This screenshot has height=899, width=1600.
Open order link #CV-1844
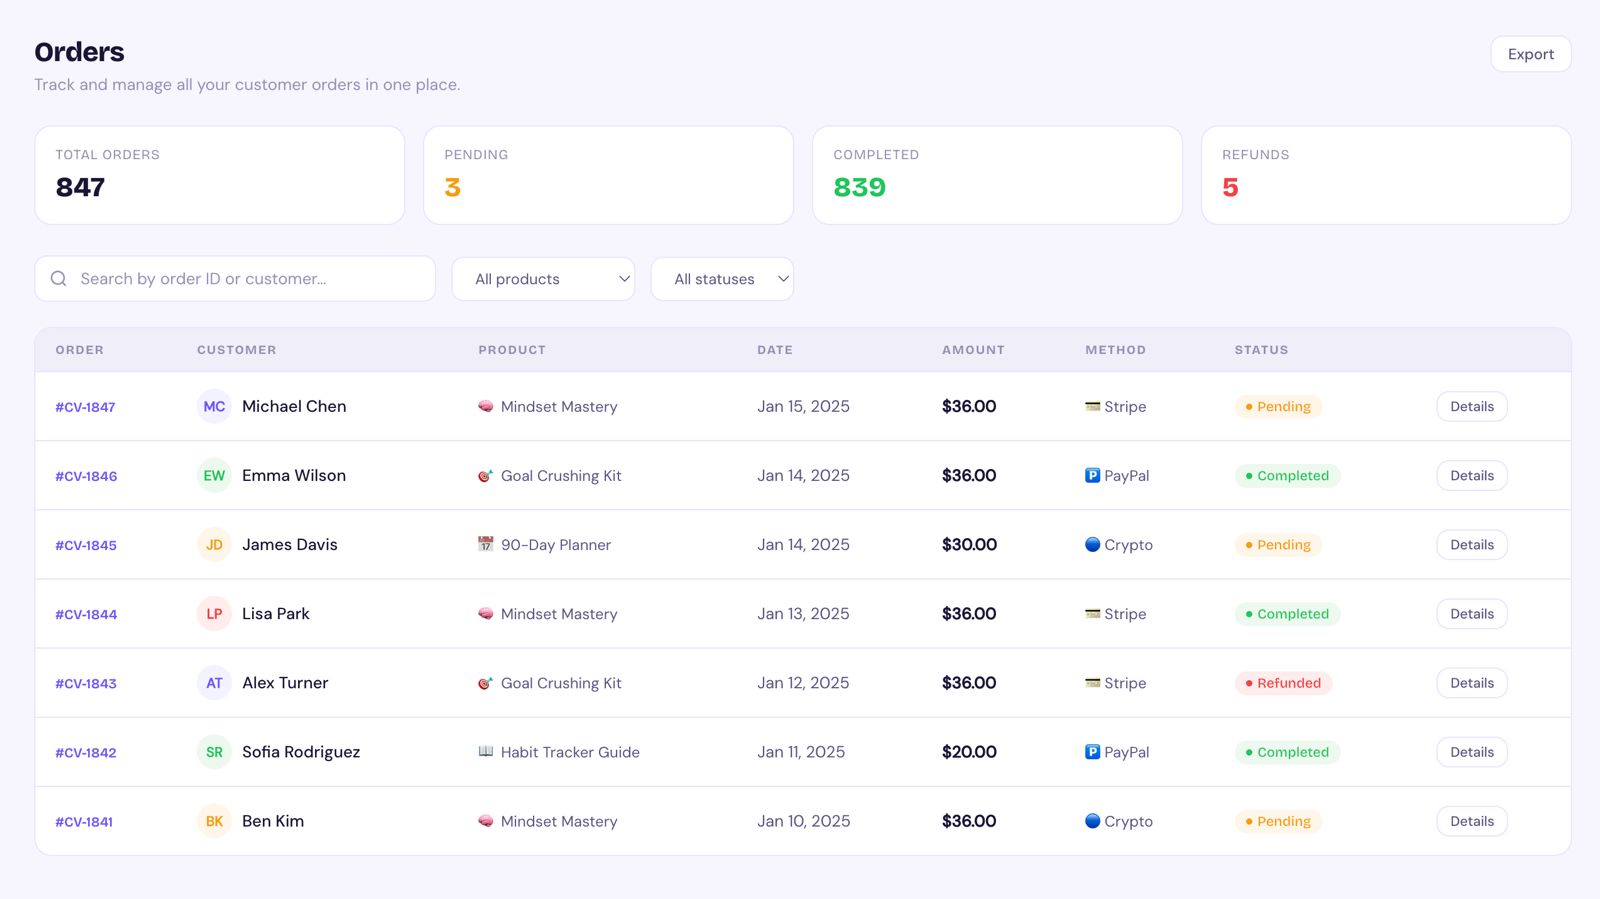point(86,614)
